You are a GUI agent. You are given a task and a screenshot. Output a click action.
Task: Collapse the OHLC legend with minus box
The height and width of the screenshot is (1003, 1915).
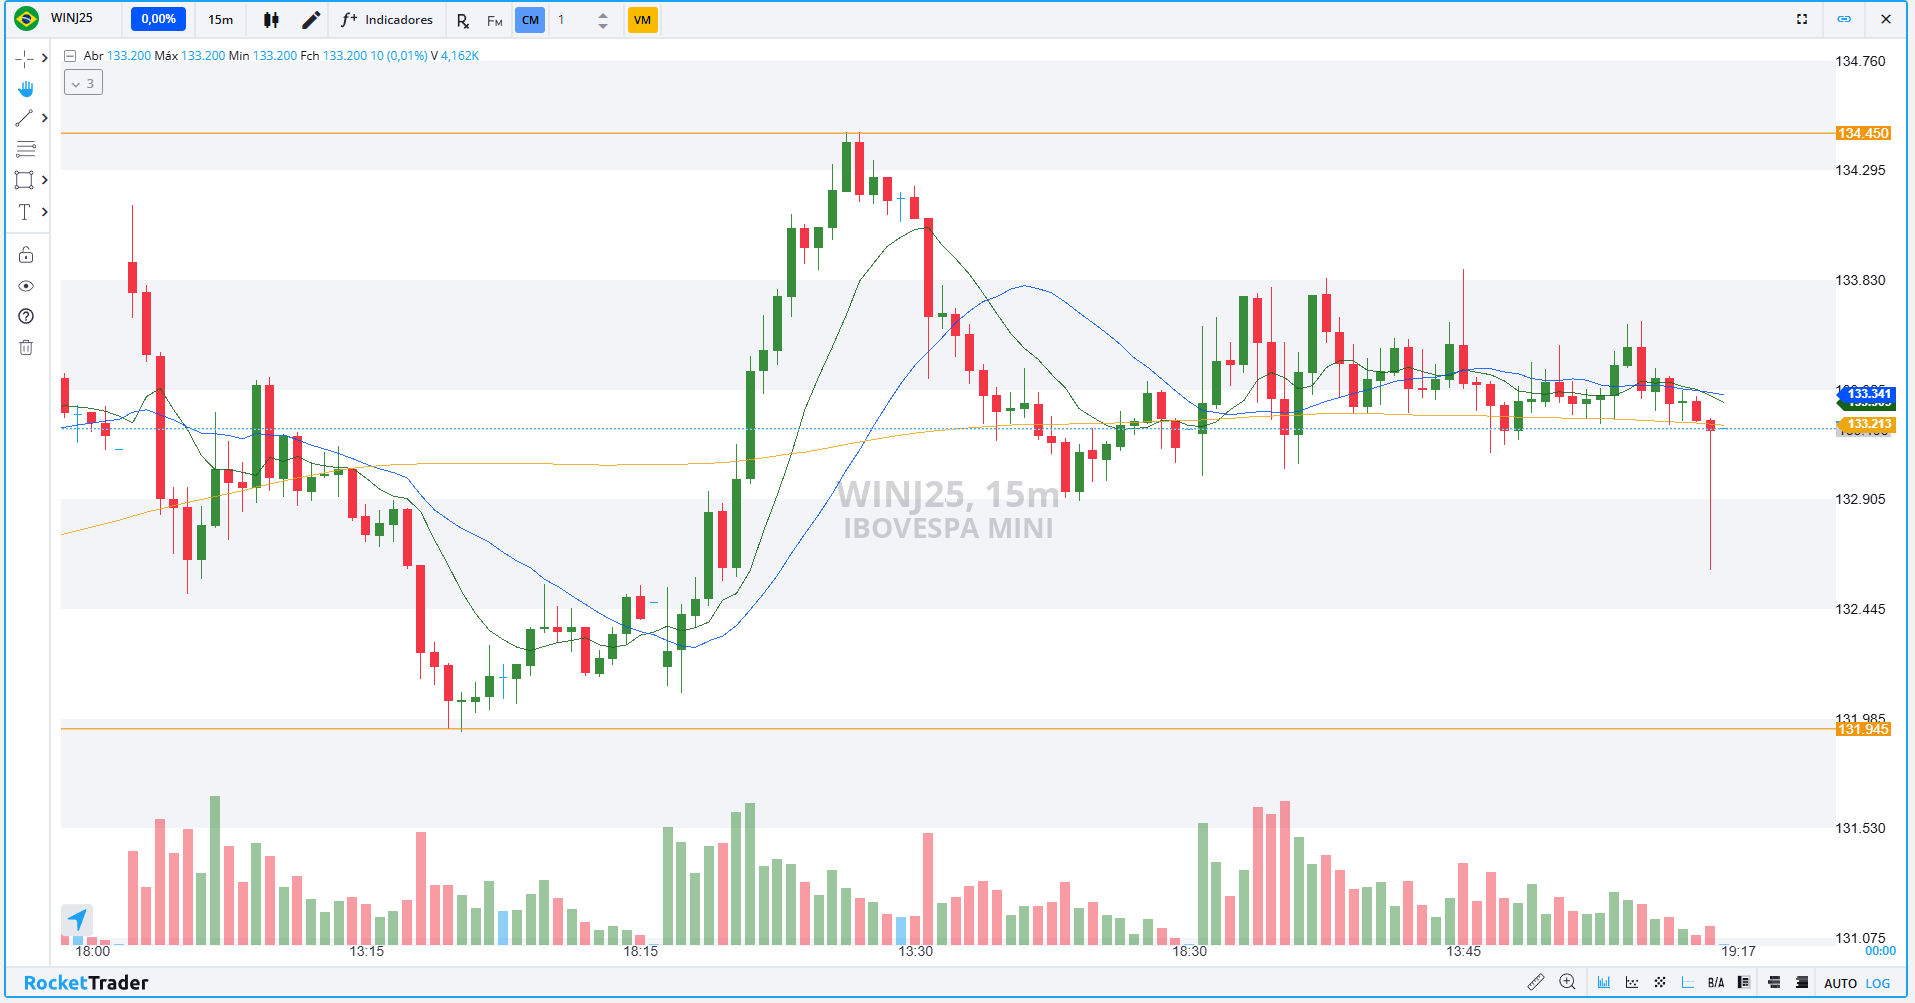coord(70,56)
